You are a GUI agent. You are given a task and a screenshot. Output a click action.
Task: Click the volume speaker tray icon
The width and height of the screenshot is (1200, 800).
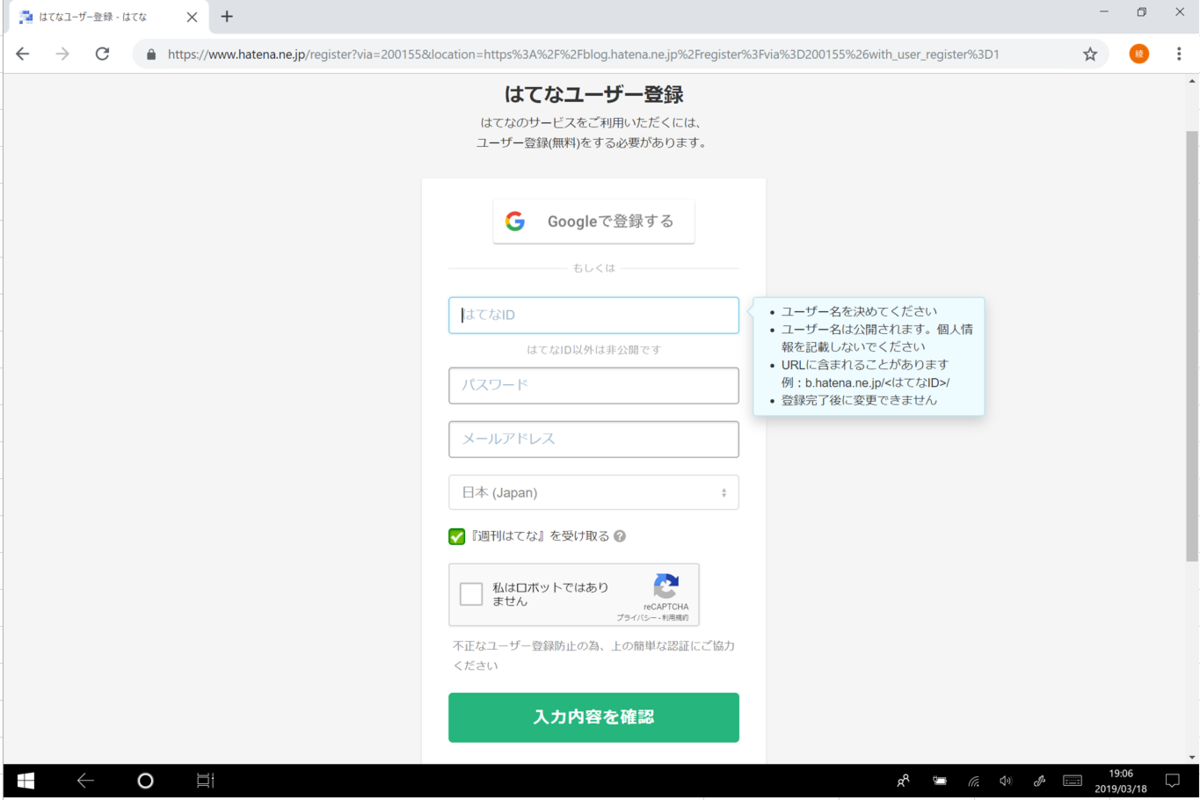pyautogui.click(x=1006, y=781)
